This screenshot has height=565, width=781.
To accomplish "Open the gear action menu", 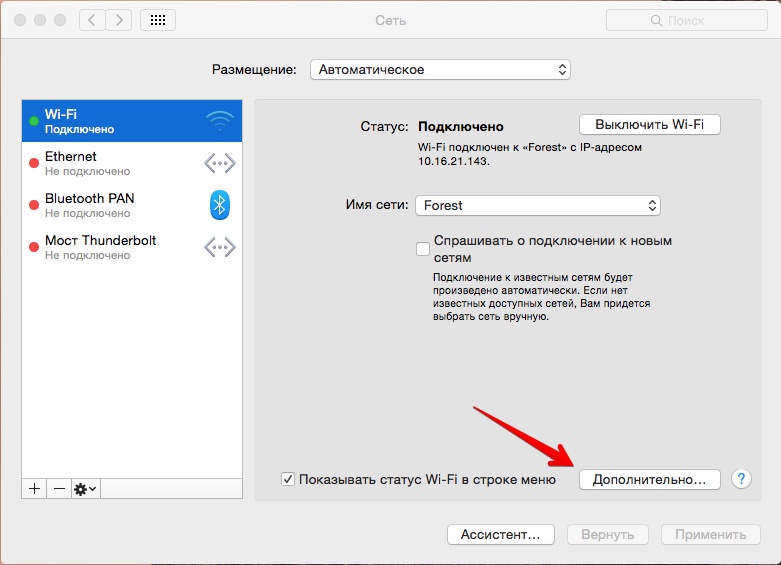I will pyautogui.click(x=85, y=489).
